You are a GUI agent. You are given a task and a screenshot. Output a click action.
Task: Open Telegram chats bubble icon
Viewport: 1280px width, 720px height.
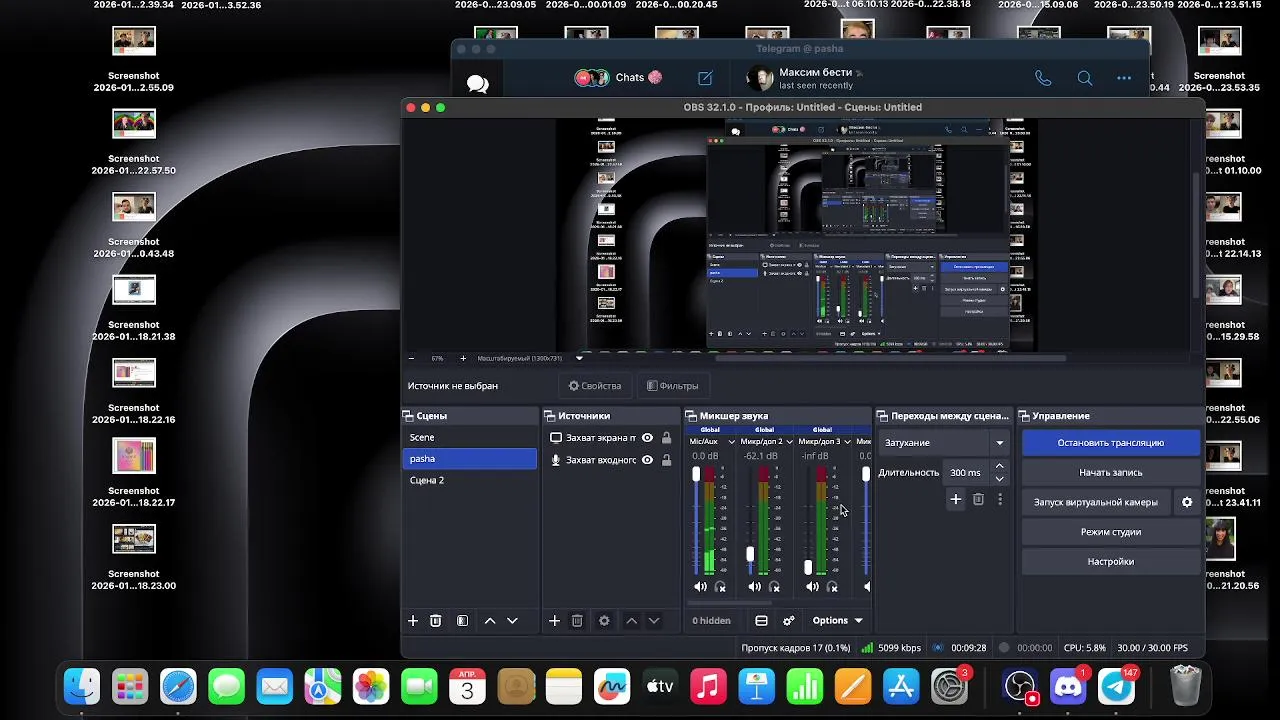[x=478, y=84]
